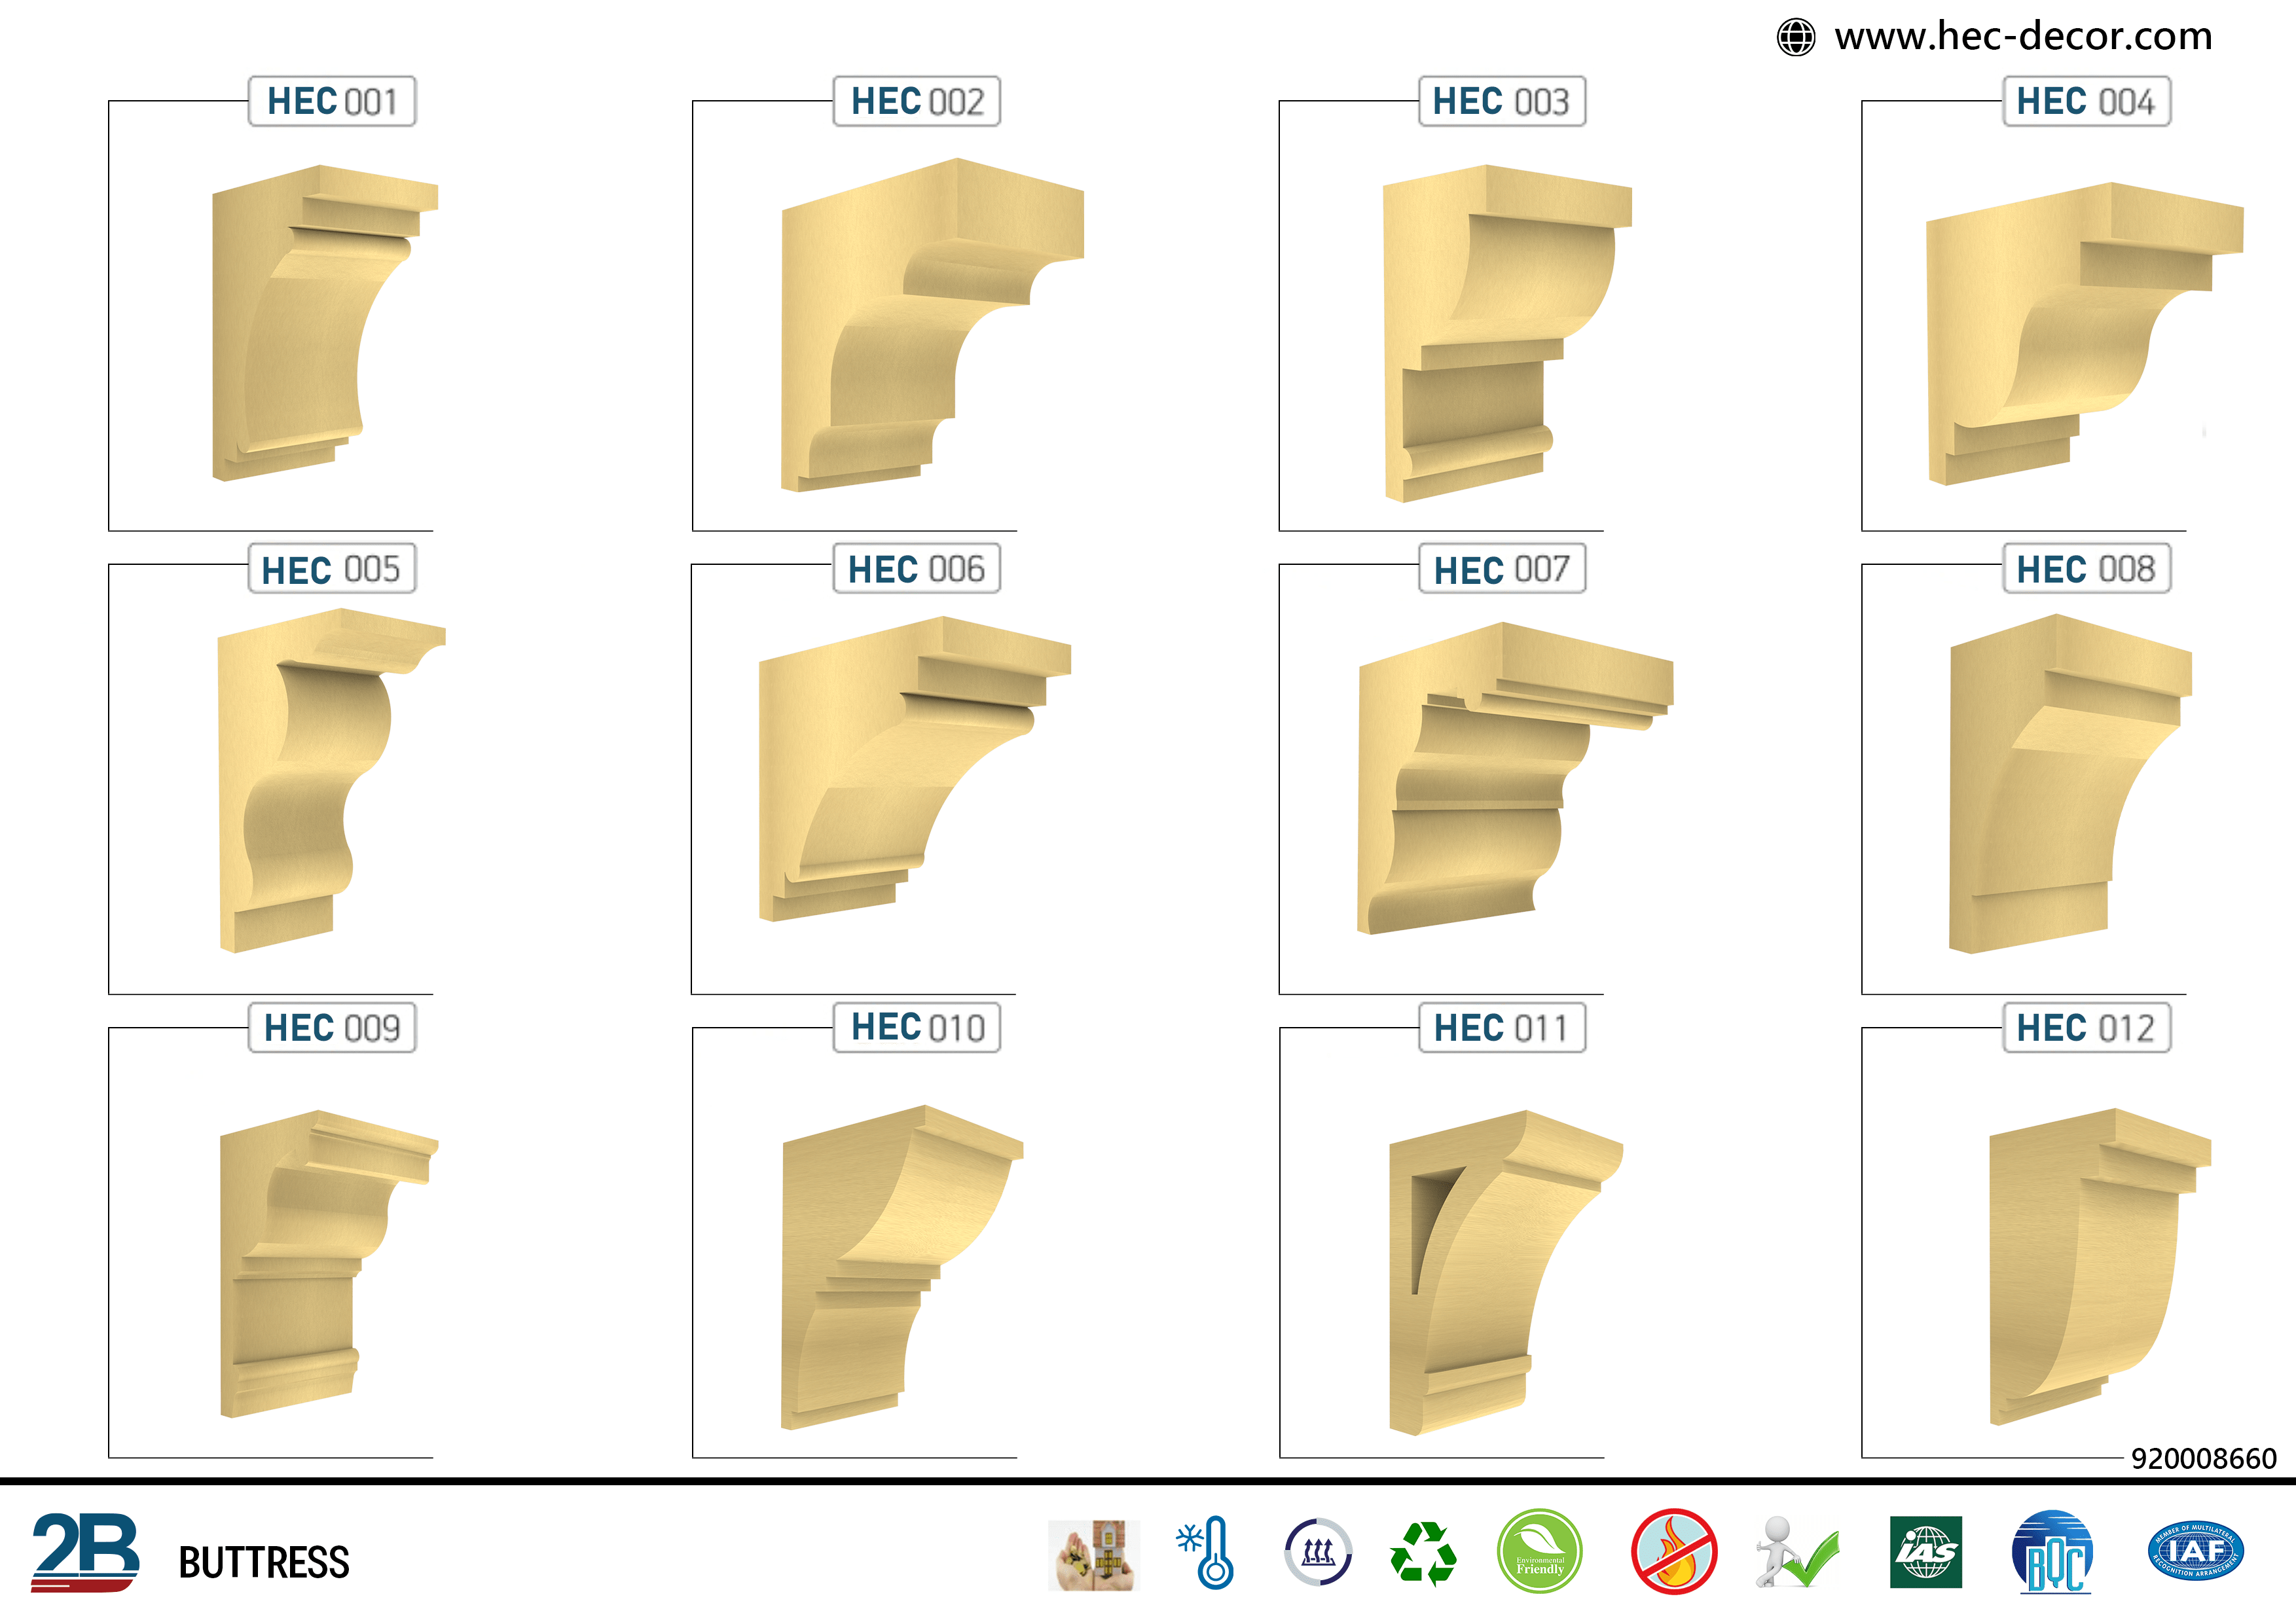Click the Environmental Friendly leaf badge
2296x1624 pixels.
click(1539, 1551)
